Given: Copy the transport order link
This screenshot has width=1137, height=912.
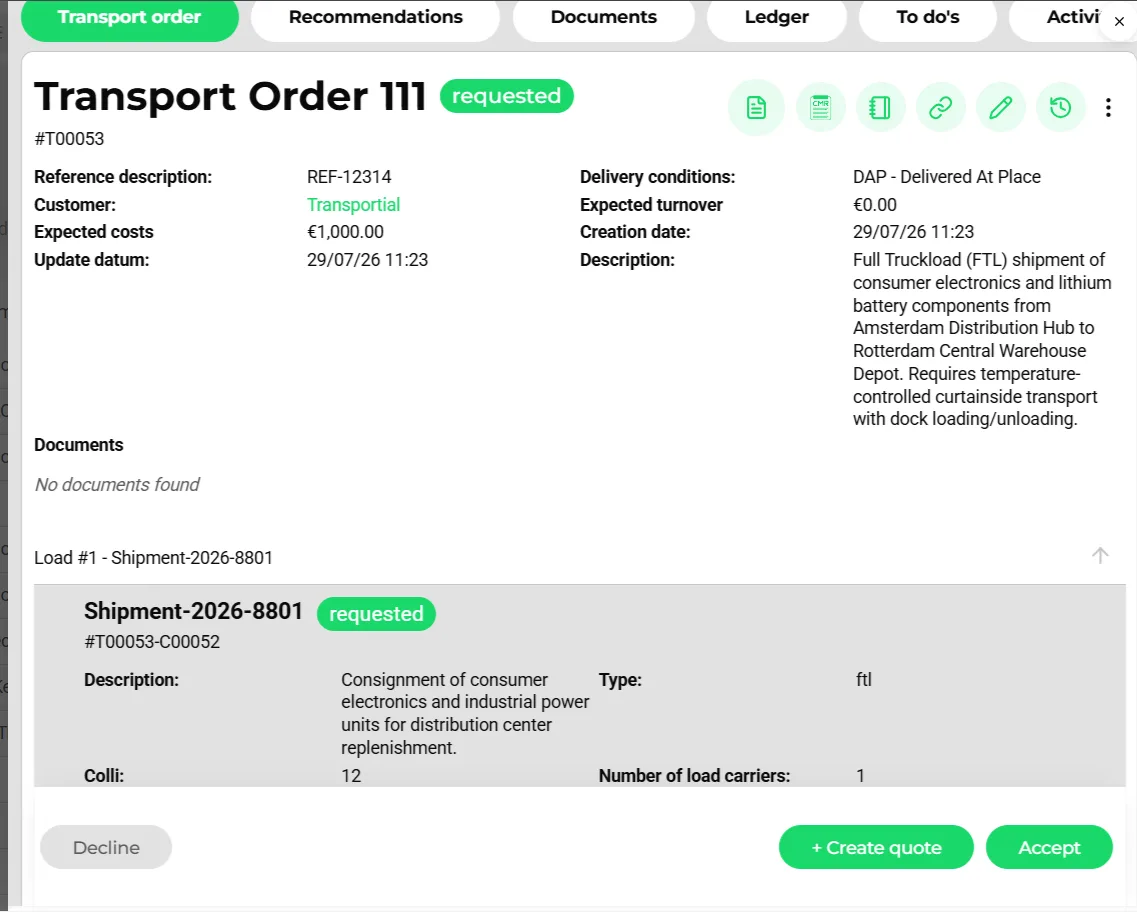Looking at the screenshot, I should (x=940, y=108).
